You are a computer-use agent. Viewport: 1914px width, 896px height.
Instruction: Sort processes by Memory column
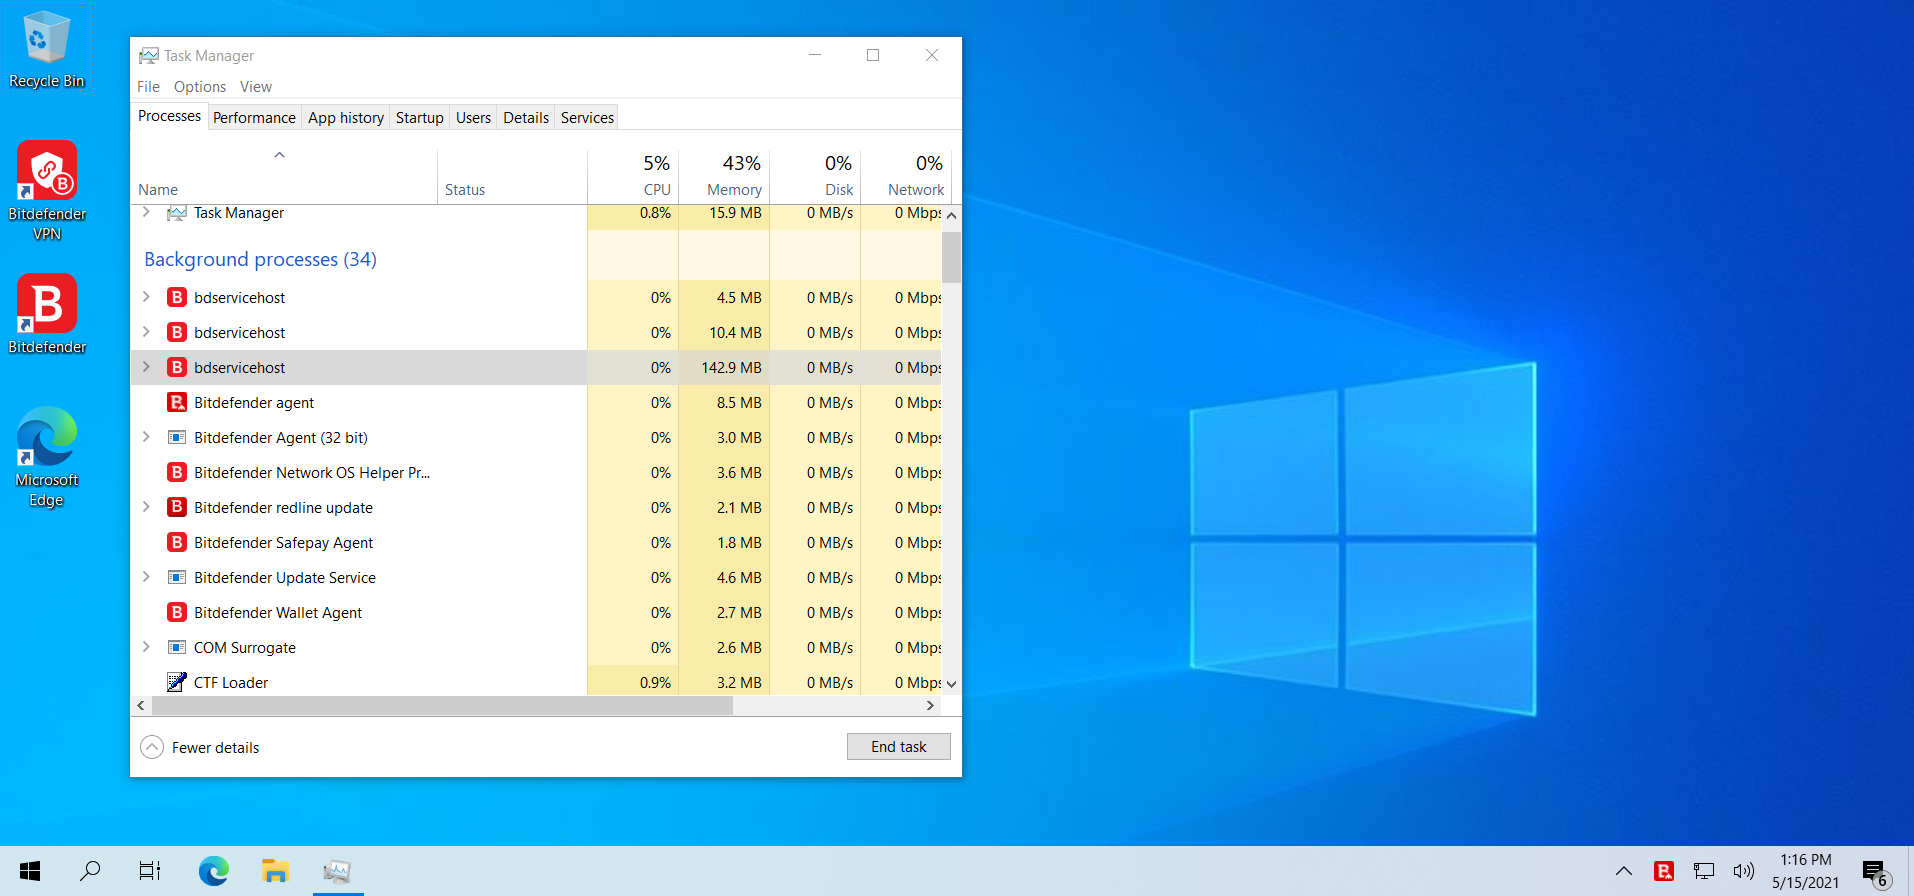coord(724,177)
